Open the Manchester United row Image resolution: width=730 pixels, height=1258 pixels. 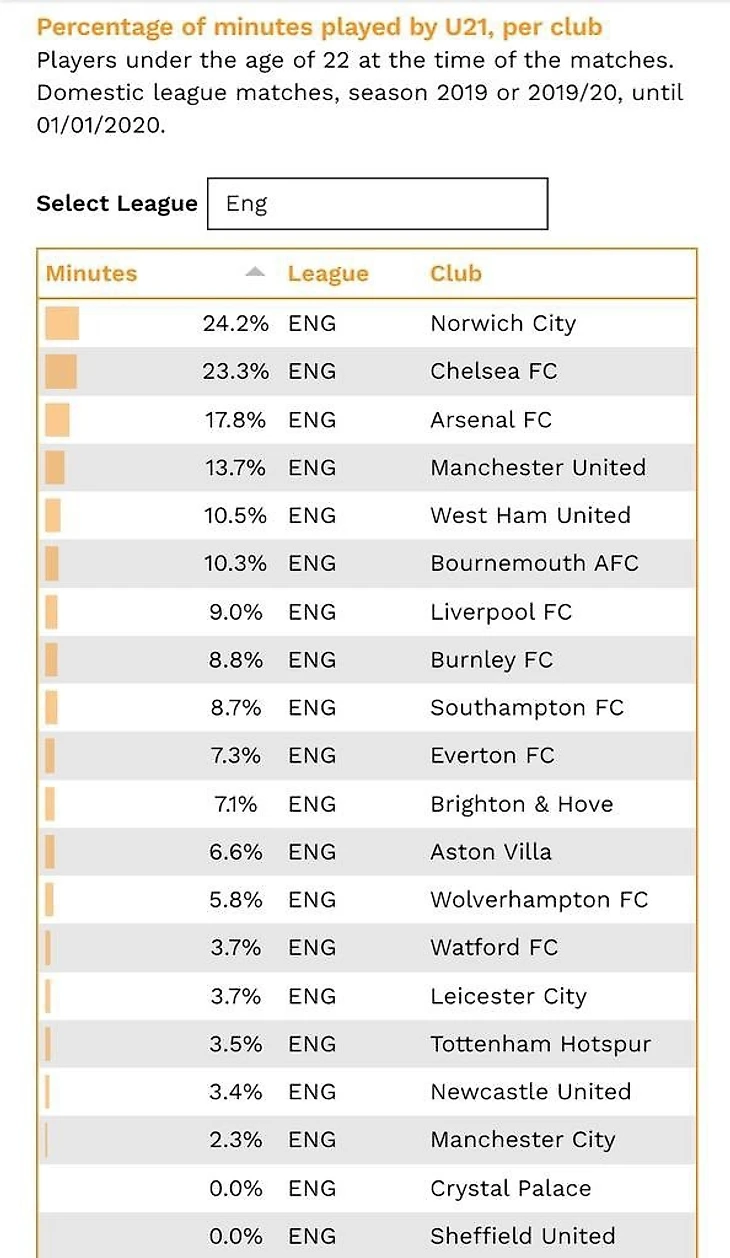[x=538, y=468]
